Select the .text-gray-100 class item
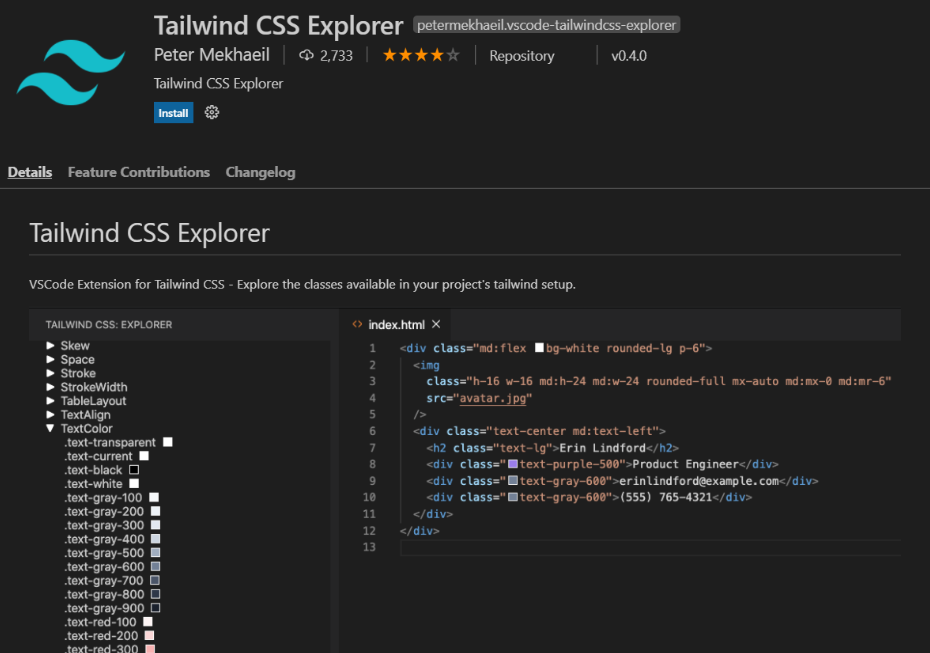This screenshot has width=930, height=653. click(x=103, y=498)
